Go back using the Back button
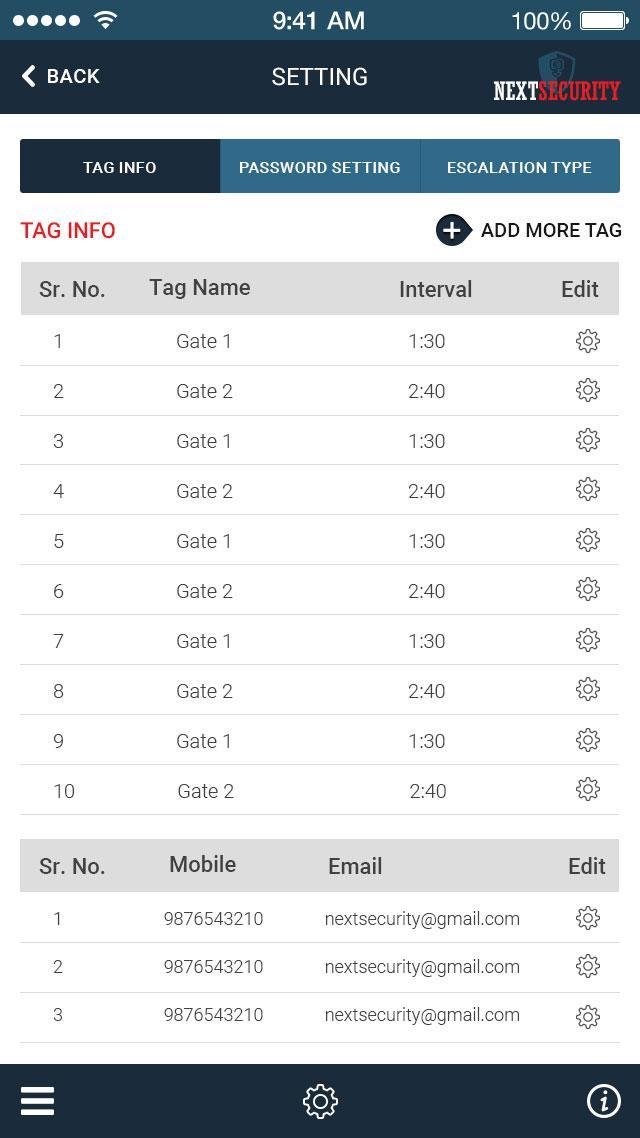Viewport: 640px width, 1138px height. click(61, 76)
